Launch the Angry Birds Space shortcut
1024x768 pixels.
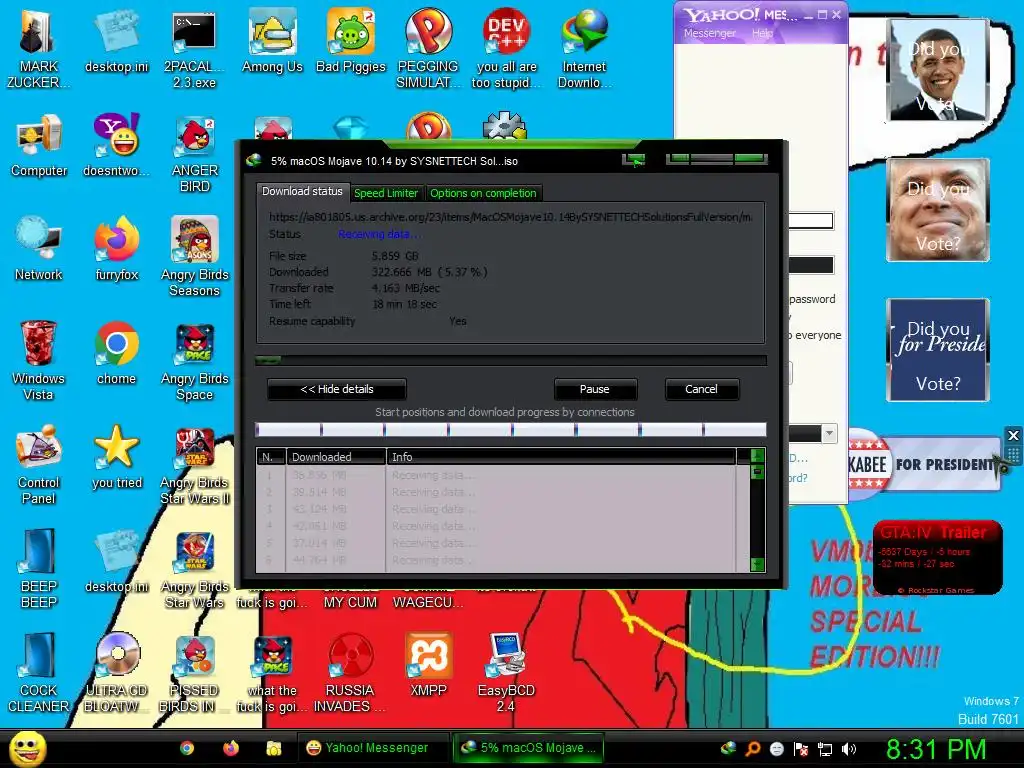point(195,360)
